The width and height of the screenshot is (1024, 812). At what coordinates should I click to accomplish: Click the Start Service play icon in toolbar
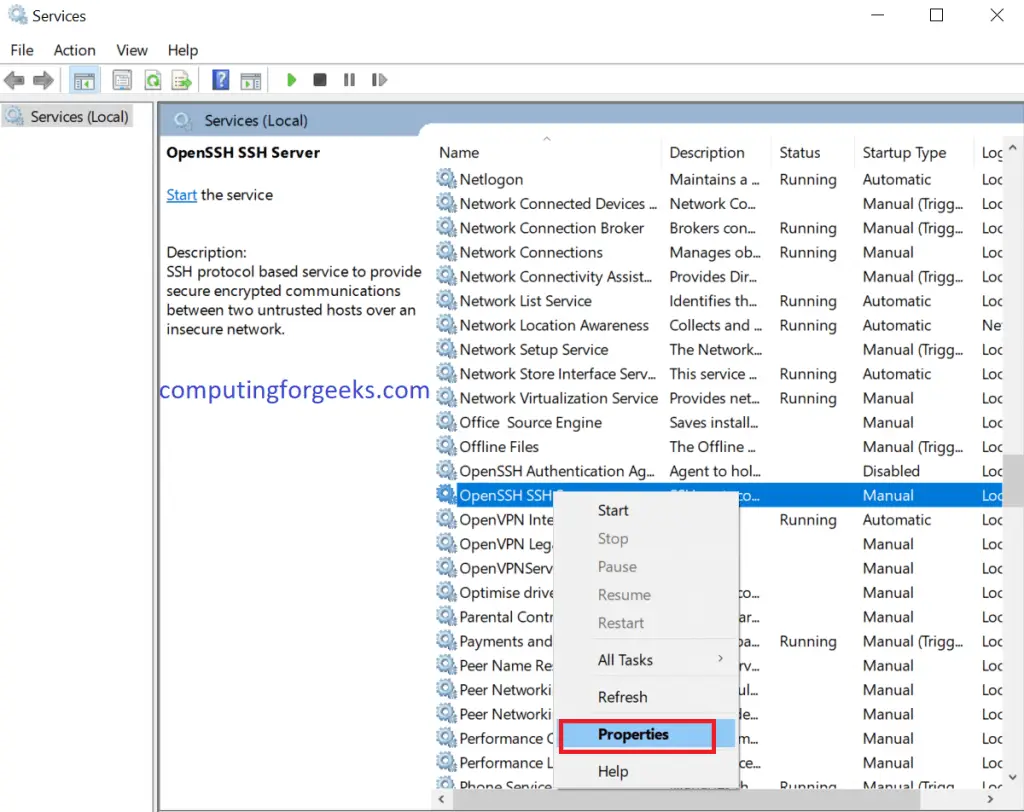click(x=291, y=80)
